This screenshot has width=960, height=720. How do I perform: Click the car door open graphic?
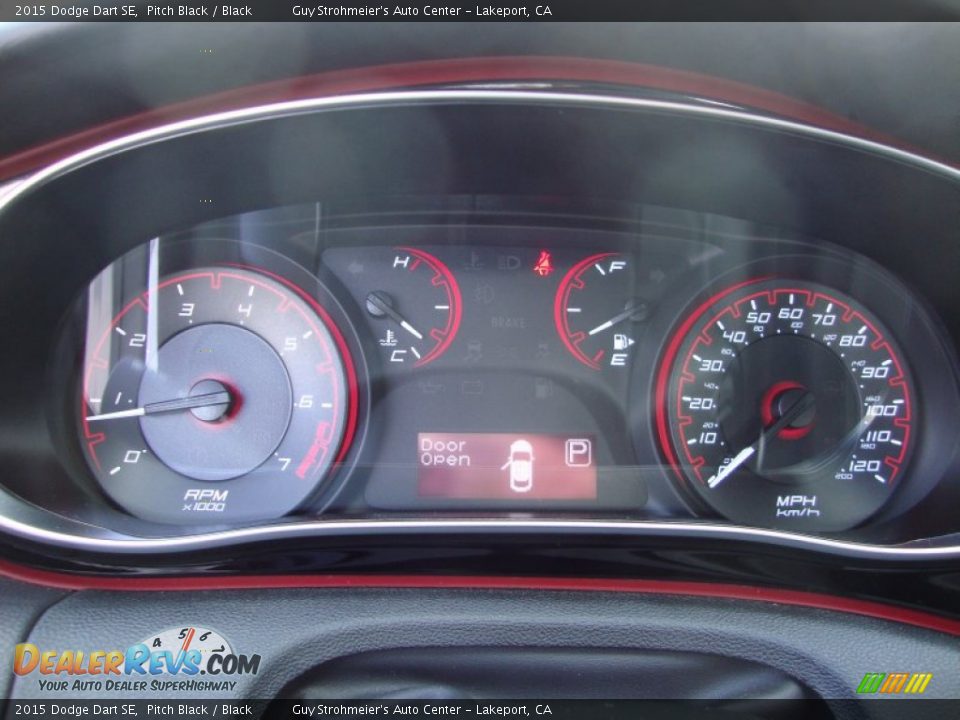pos(520,465)
